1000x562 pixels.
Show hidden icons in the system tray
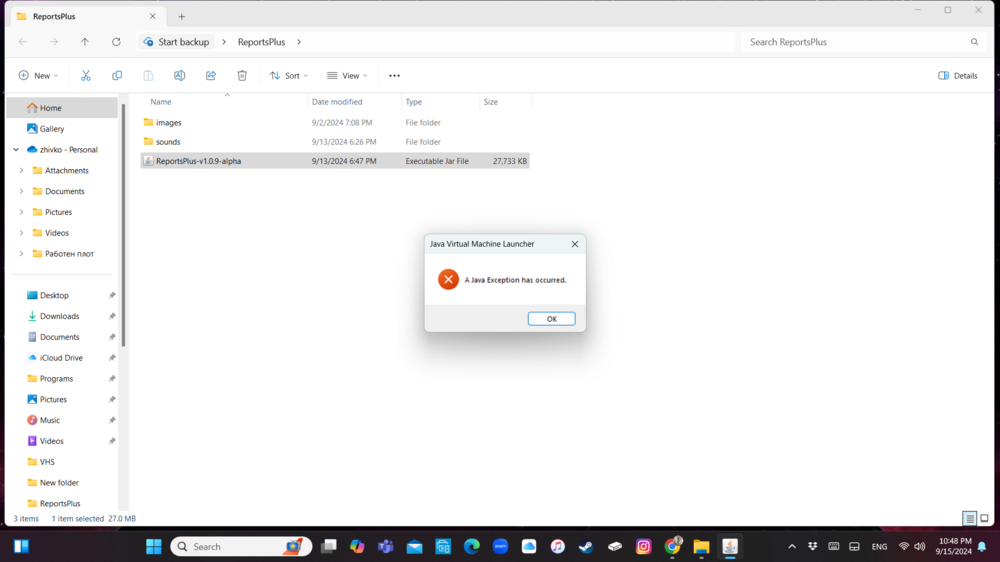click(x=791, y=547)
